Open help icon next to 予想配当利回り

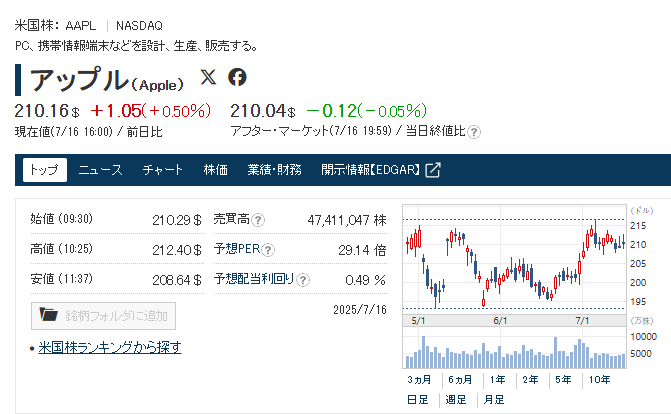click(x=303, y=280)
